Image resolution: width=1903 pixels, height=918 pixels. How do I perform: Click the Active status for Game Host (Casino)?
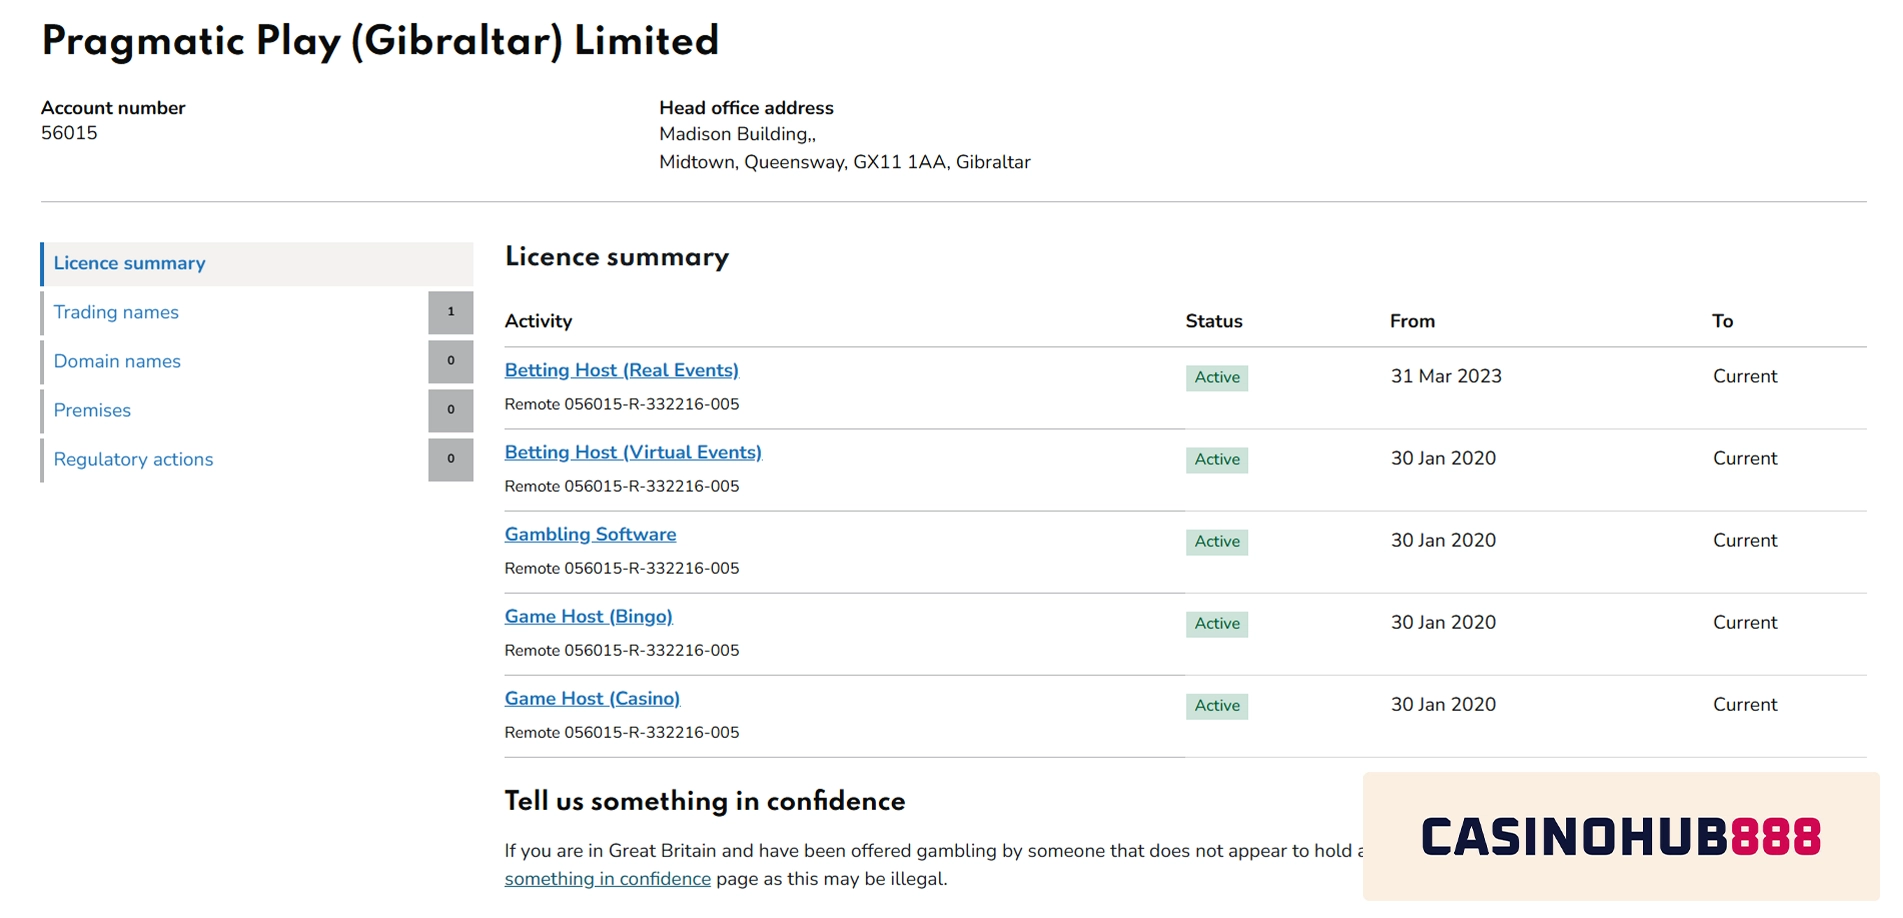[x=1217, y=705]
